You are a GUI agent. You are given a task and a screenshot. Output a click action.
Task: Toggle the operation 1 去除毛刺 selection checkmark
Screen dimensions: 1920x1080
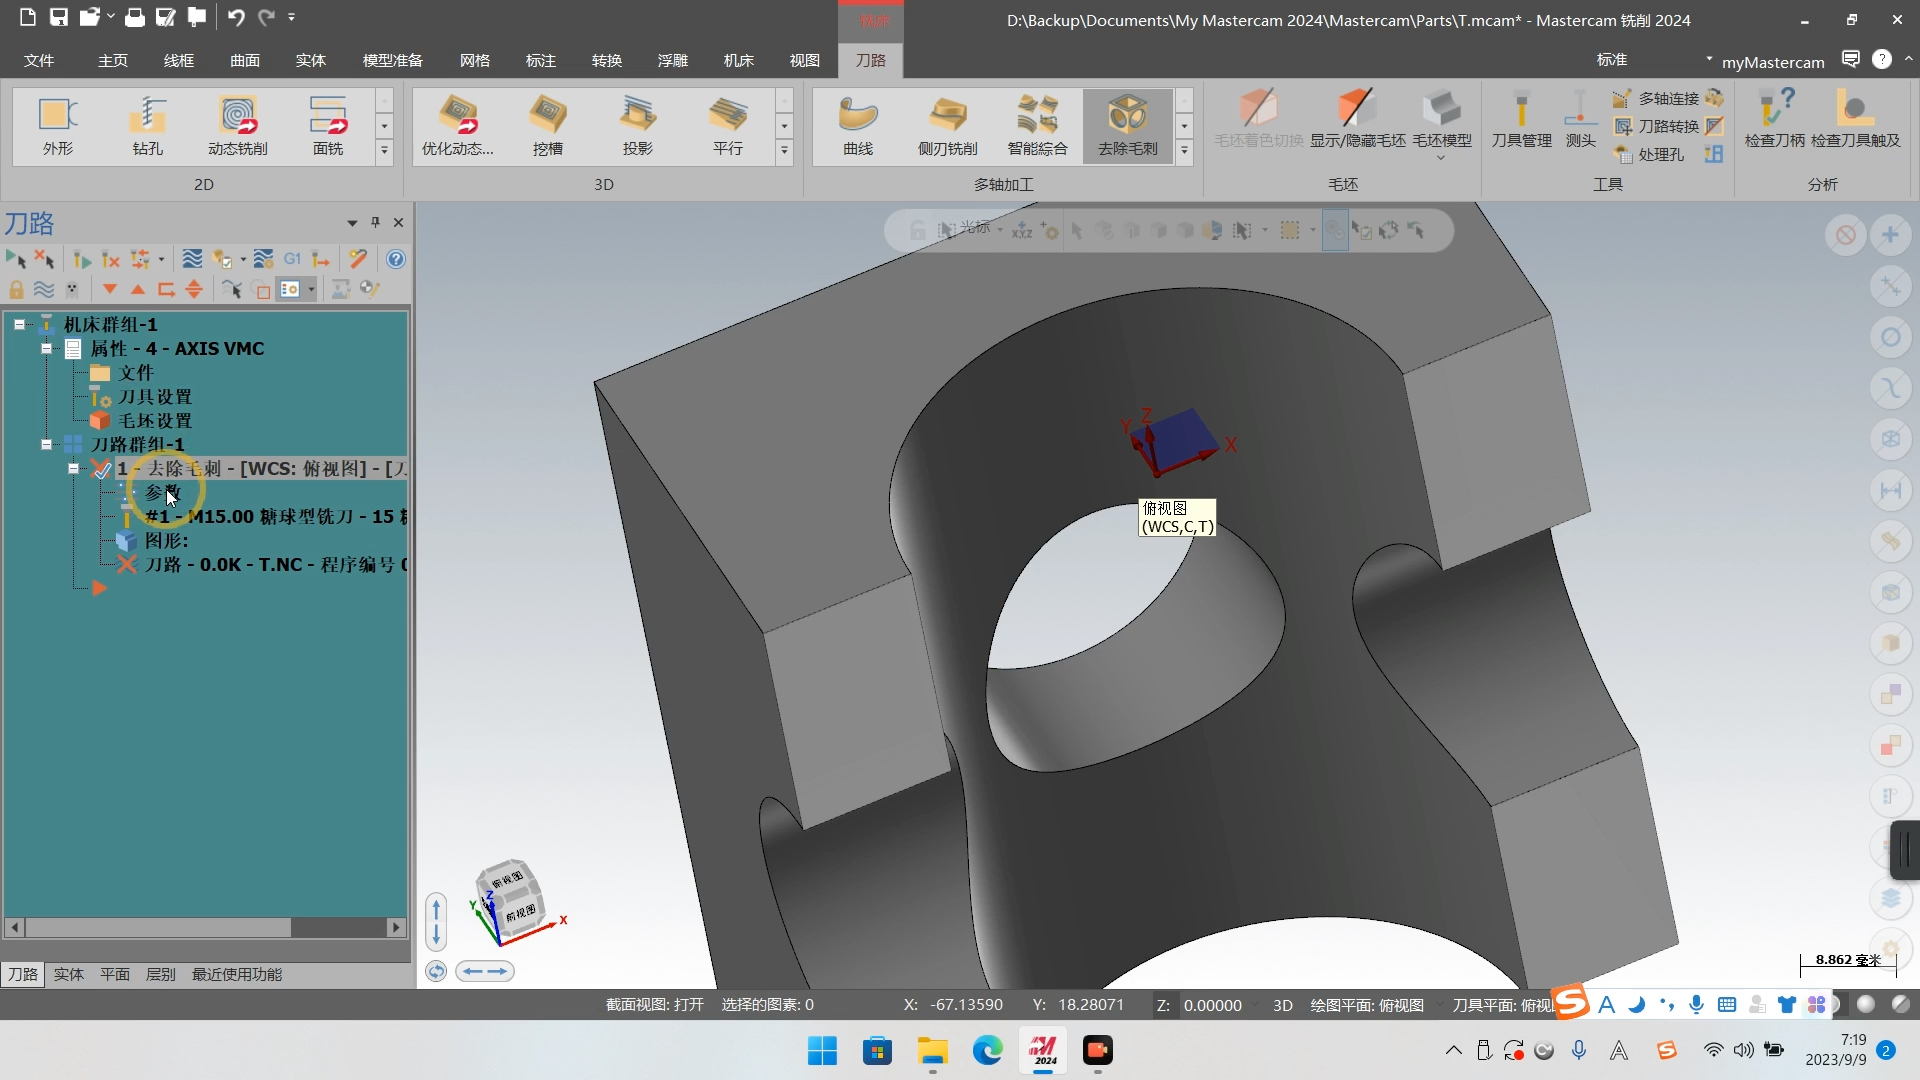coord(101,469)
